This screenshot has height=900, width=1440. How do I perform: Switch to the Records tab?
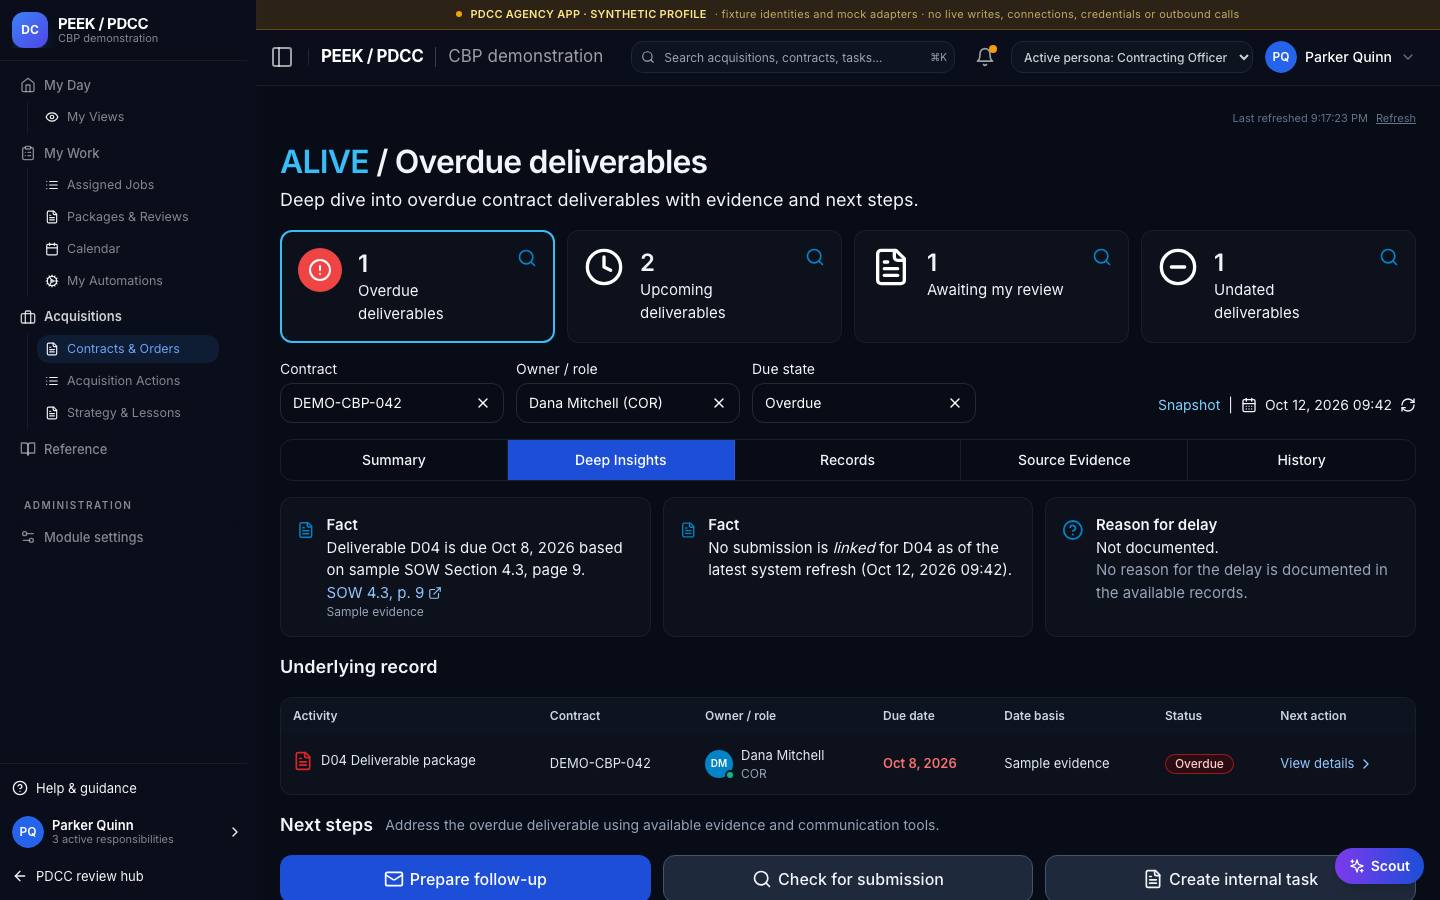coord(847,460)
